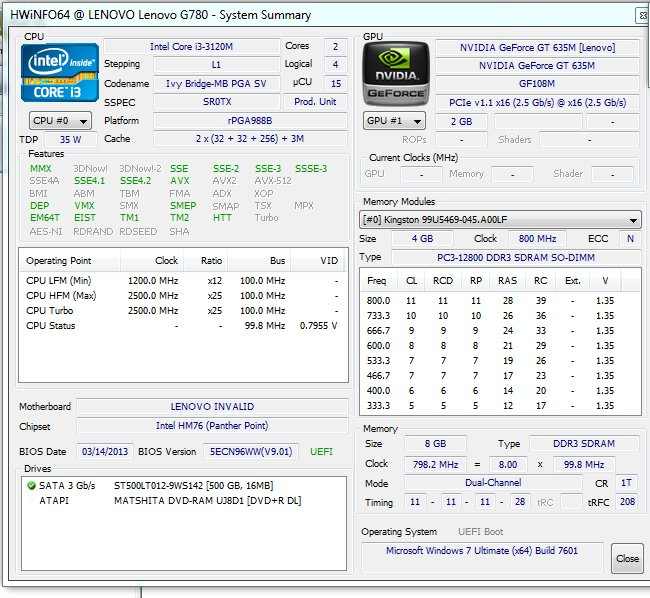Click the GF108M GPU codename
650x598 pixels.
(537, 84)
